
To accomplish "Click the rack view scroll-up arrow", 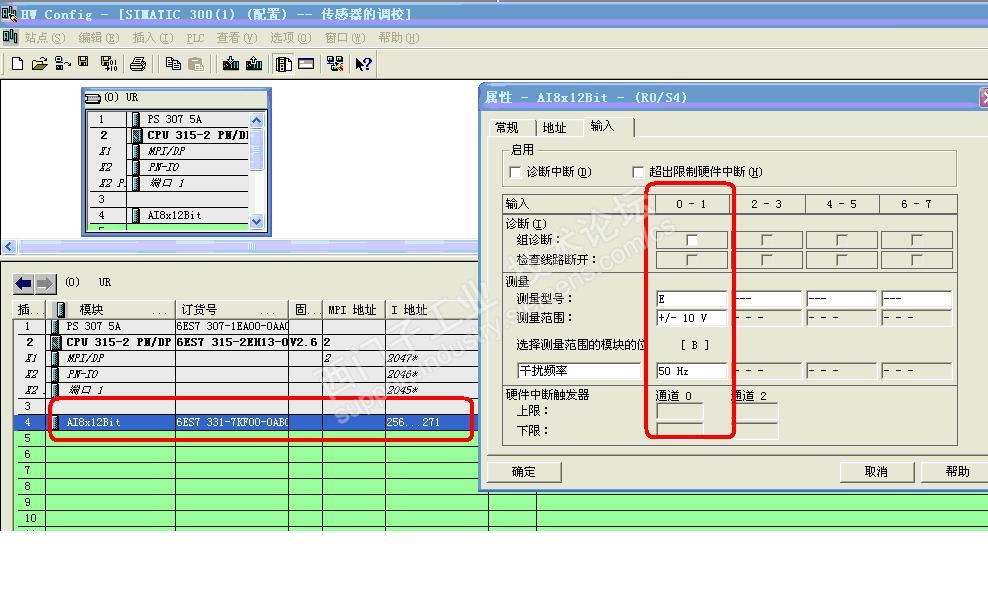I will 256,120.
